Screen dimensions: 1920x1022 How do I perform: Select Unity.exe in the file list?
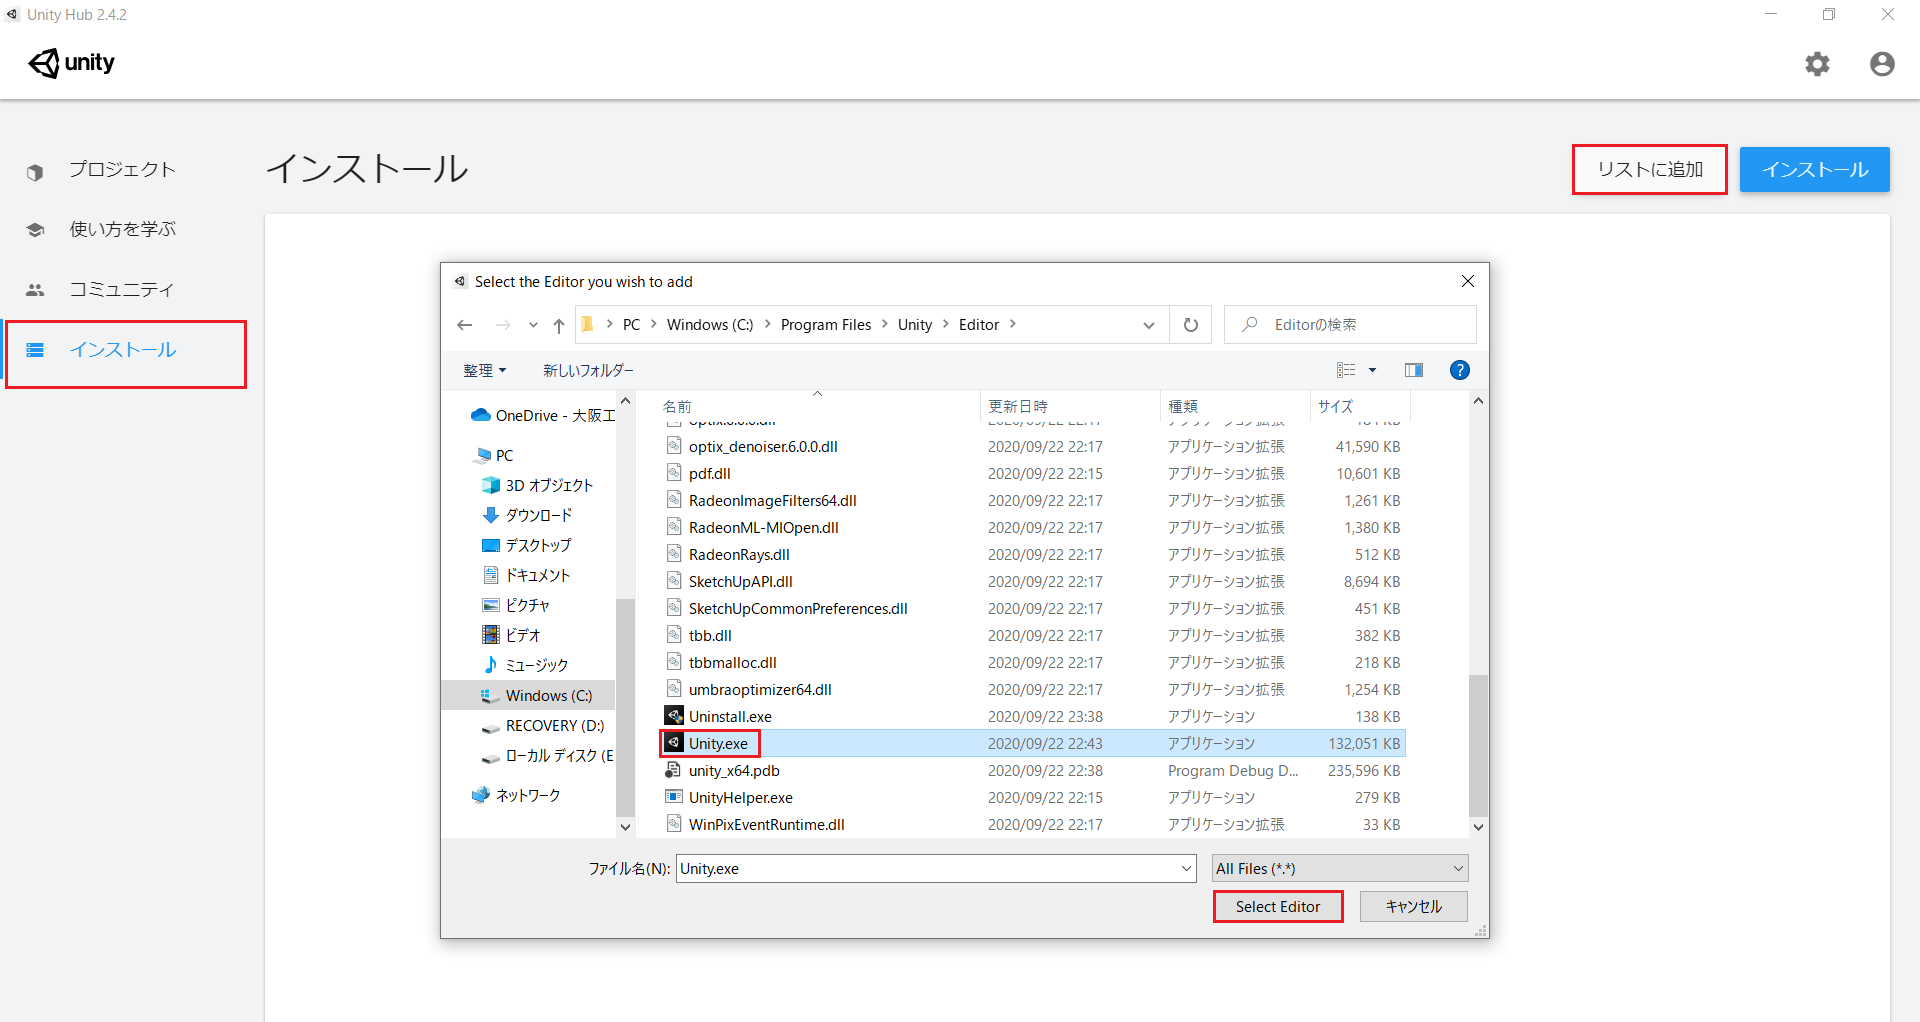tap(717, 743)
